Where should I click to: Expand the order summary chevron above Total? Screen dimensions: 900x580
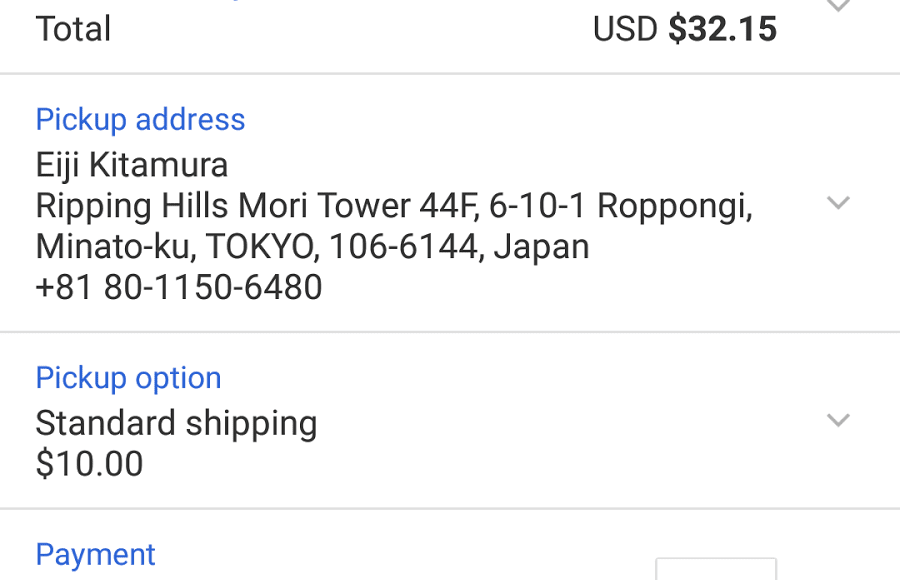click(x=838, y=8)
